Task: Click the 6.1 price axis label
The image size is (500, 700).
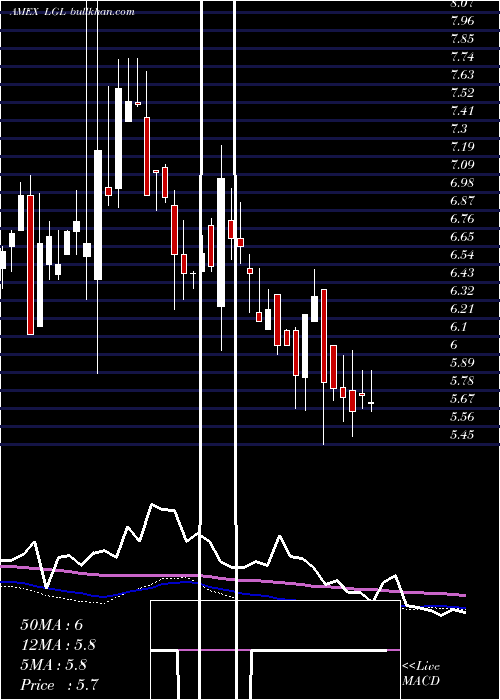Action: [459, 327]
